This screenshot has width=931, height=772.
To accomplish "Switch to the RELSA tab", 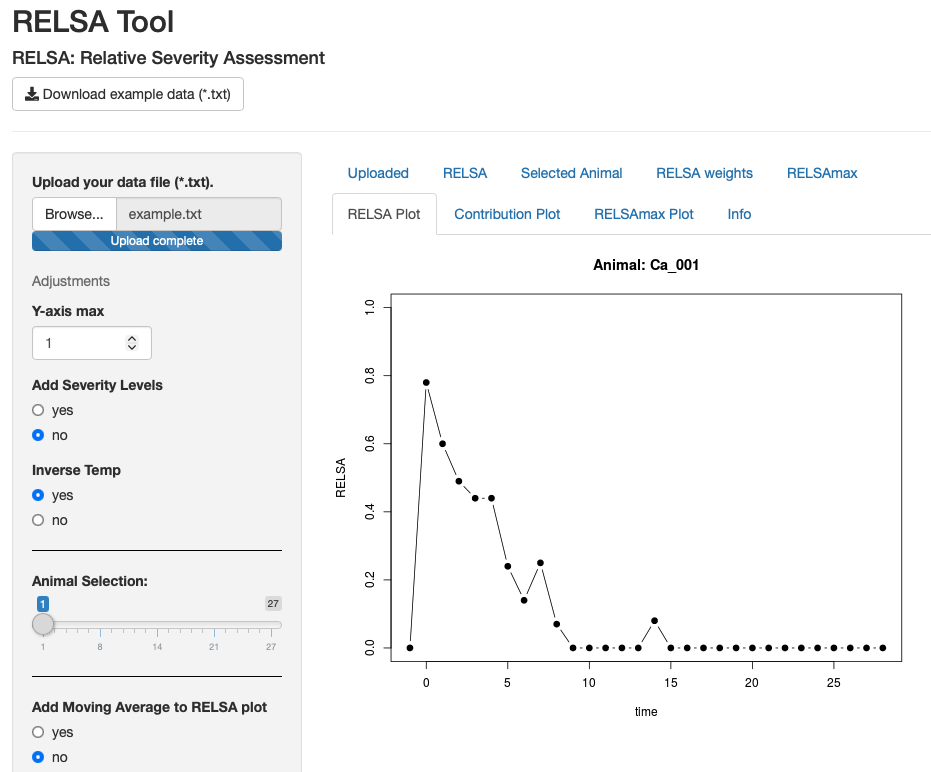I will pyautogui.click(x=464, y=173).
